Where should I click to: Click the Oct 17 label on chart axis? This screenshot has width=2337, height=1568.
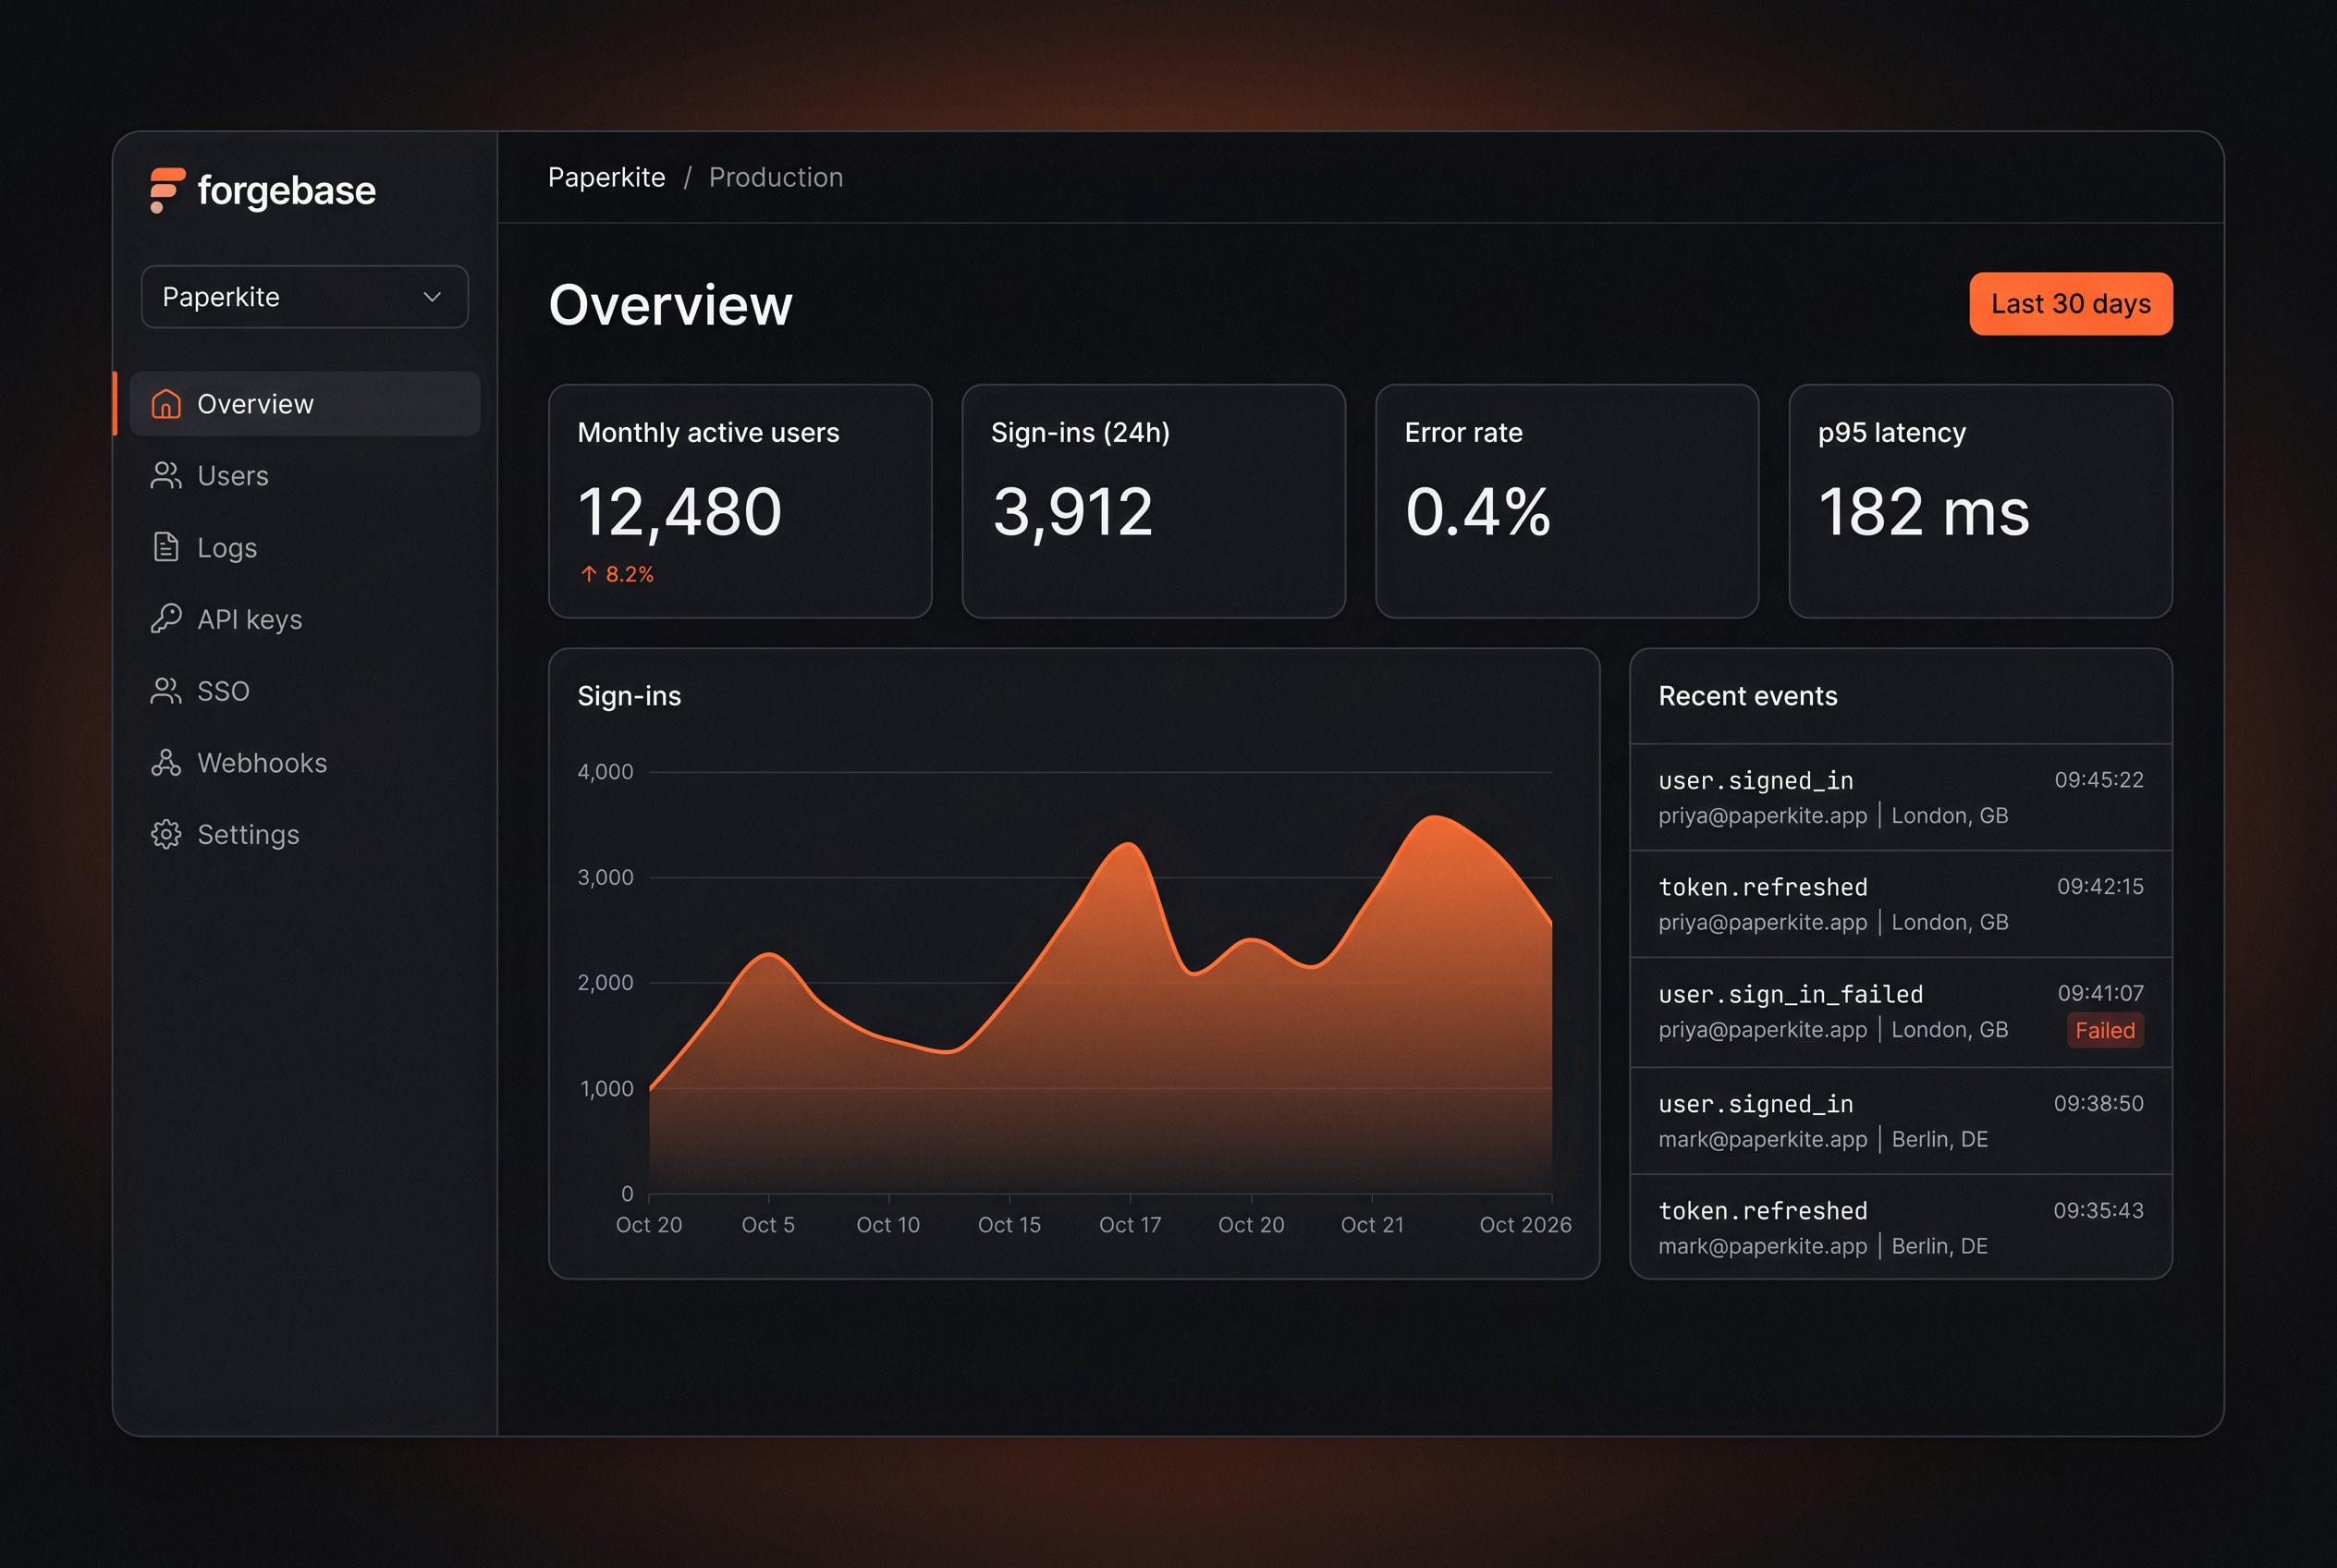(1130, 1225)
